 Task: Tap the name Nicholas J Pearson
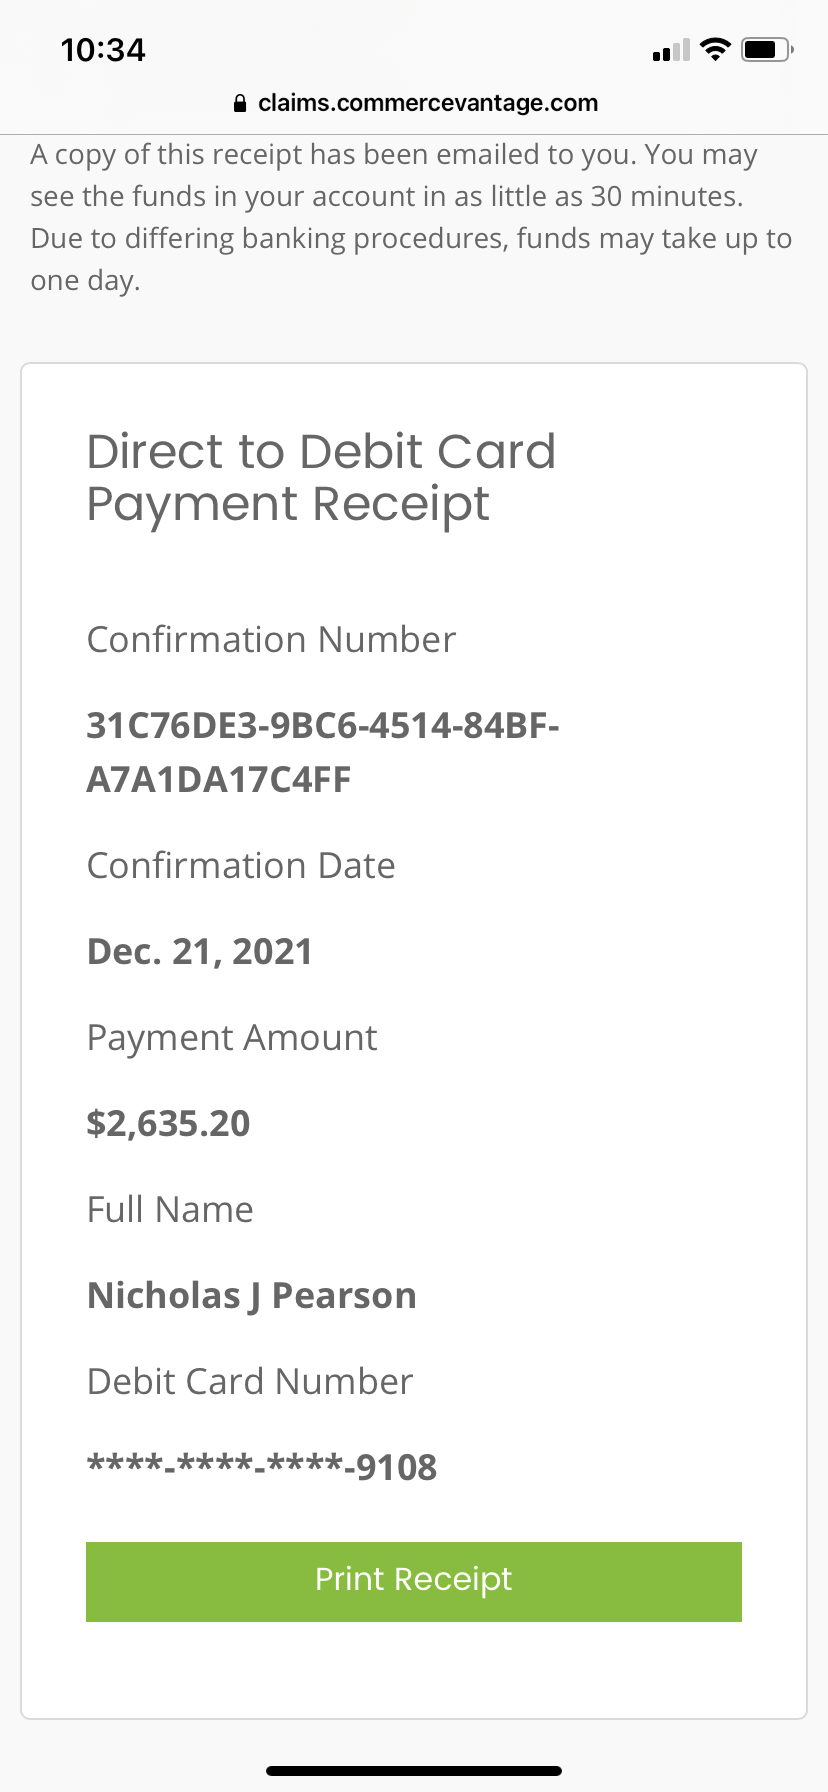[x=251, y=1295]
